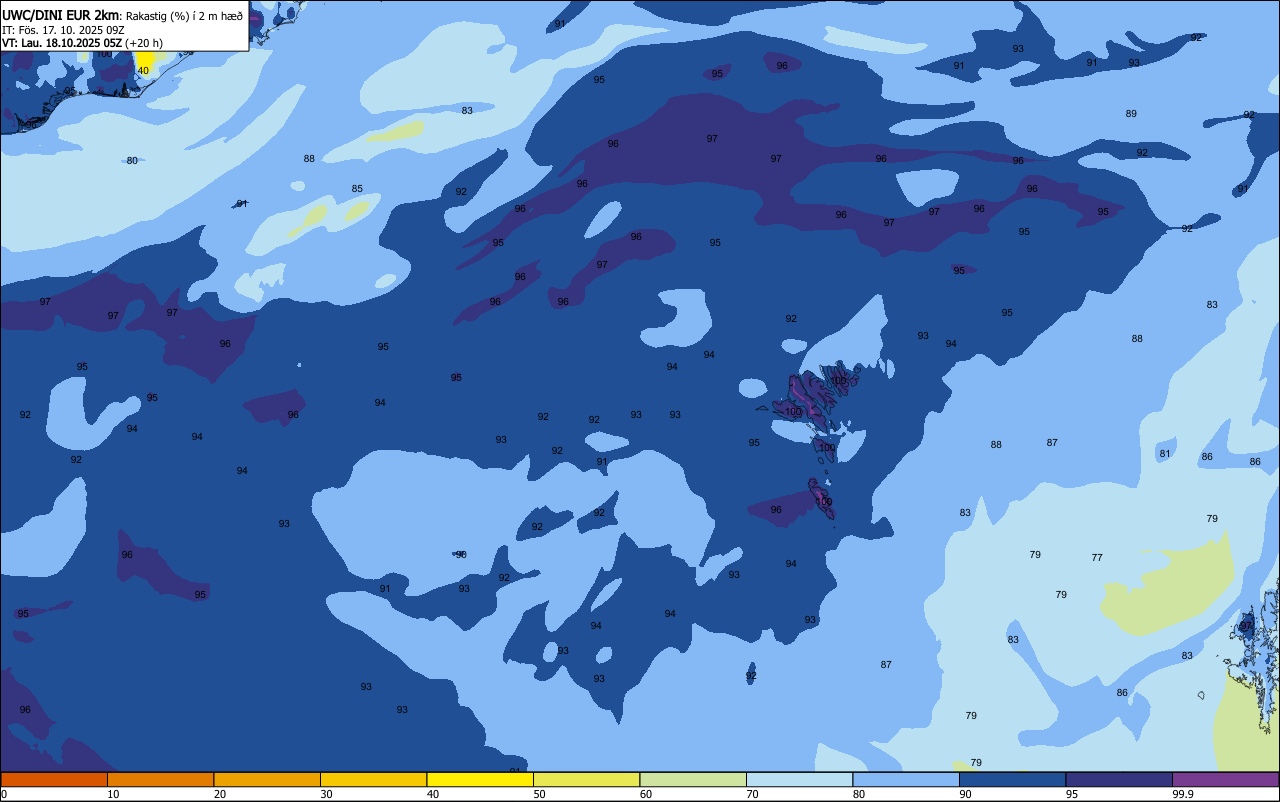Viewport: 1280px width, 802px height.
Task: Click the map humidity value '81'
Action: pyautogui.click(x=1165, y=454)
